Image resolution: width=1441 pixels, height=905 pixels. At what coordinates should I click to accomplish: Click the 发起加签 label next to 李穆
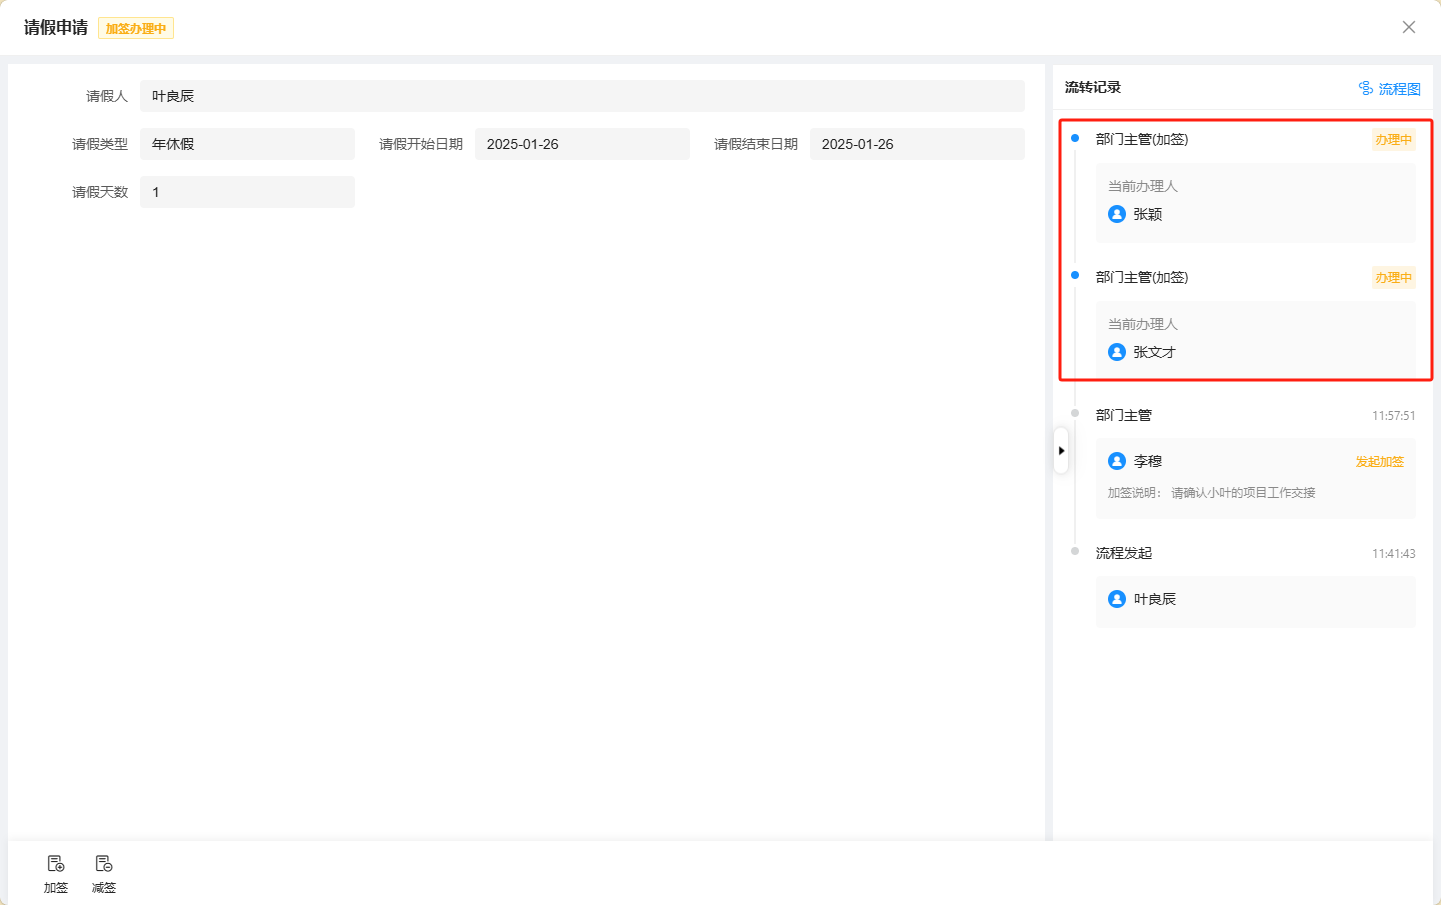1379,462
